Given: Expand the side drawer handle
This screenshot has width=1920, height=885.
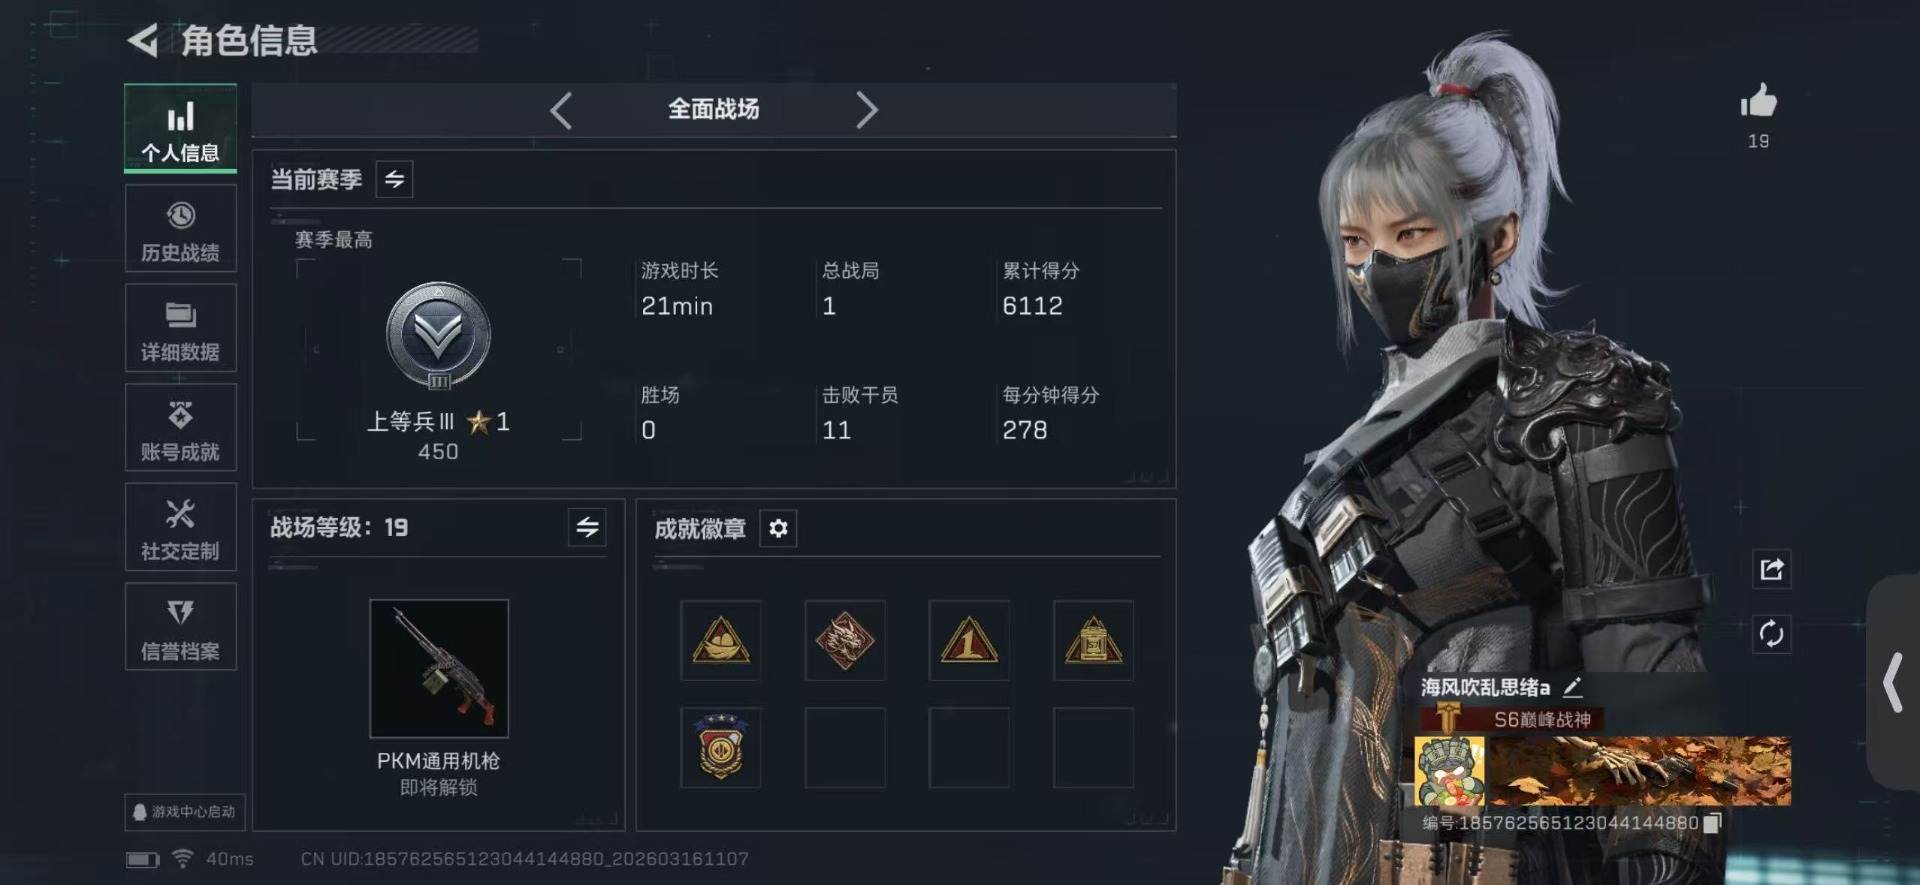Looking at the screenshot, I should click(x=1893, y=683).
